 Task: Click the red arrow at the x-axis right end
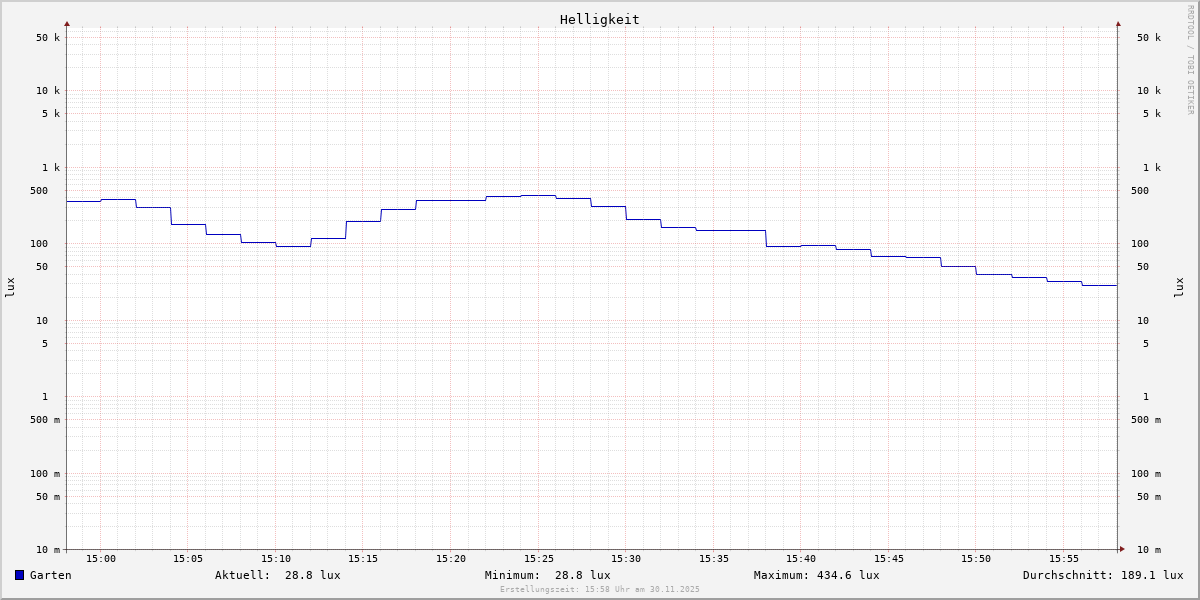tap(1122, 549)
